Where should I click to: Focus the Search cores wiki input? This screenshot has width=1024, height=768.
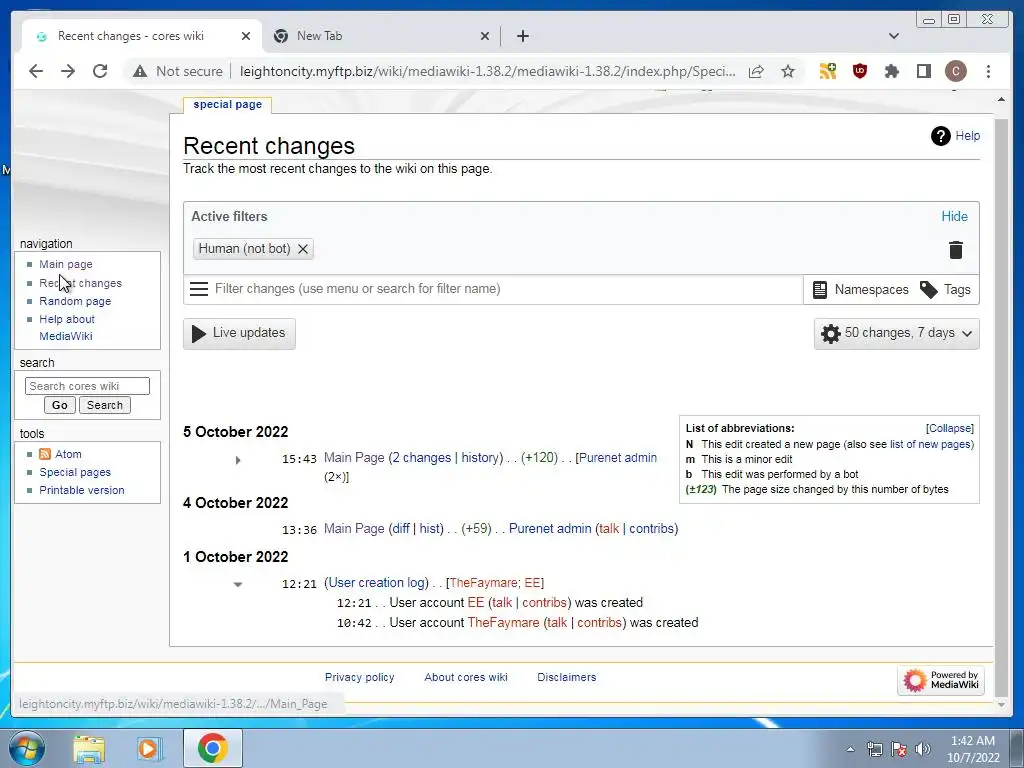pos(87,386)
